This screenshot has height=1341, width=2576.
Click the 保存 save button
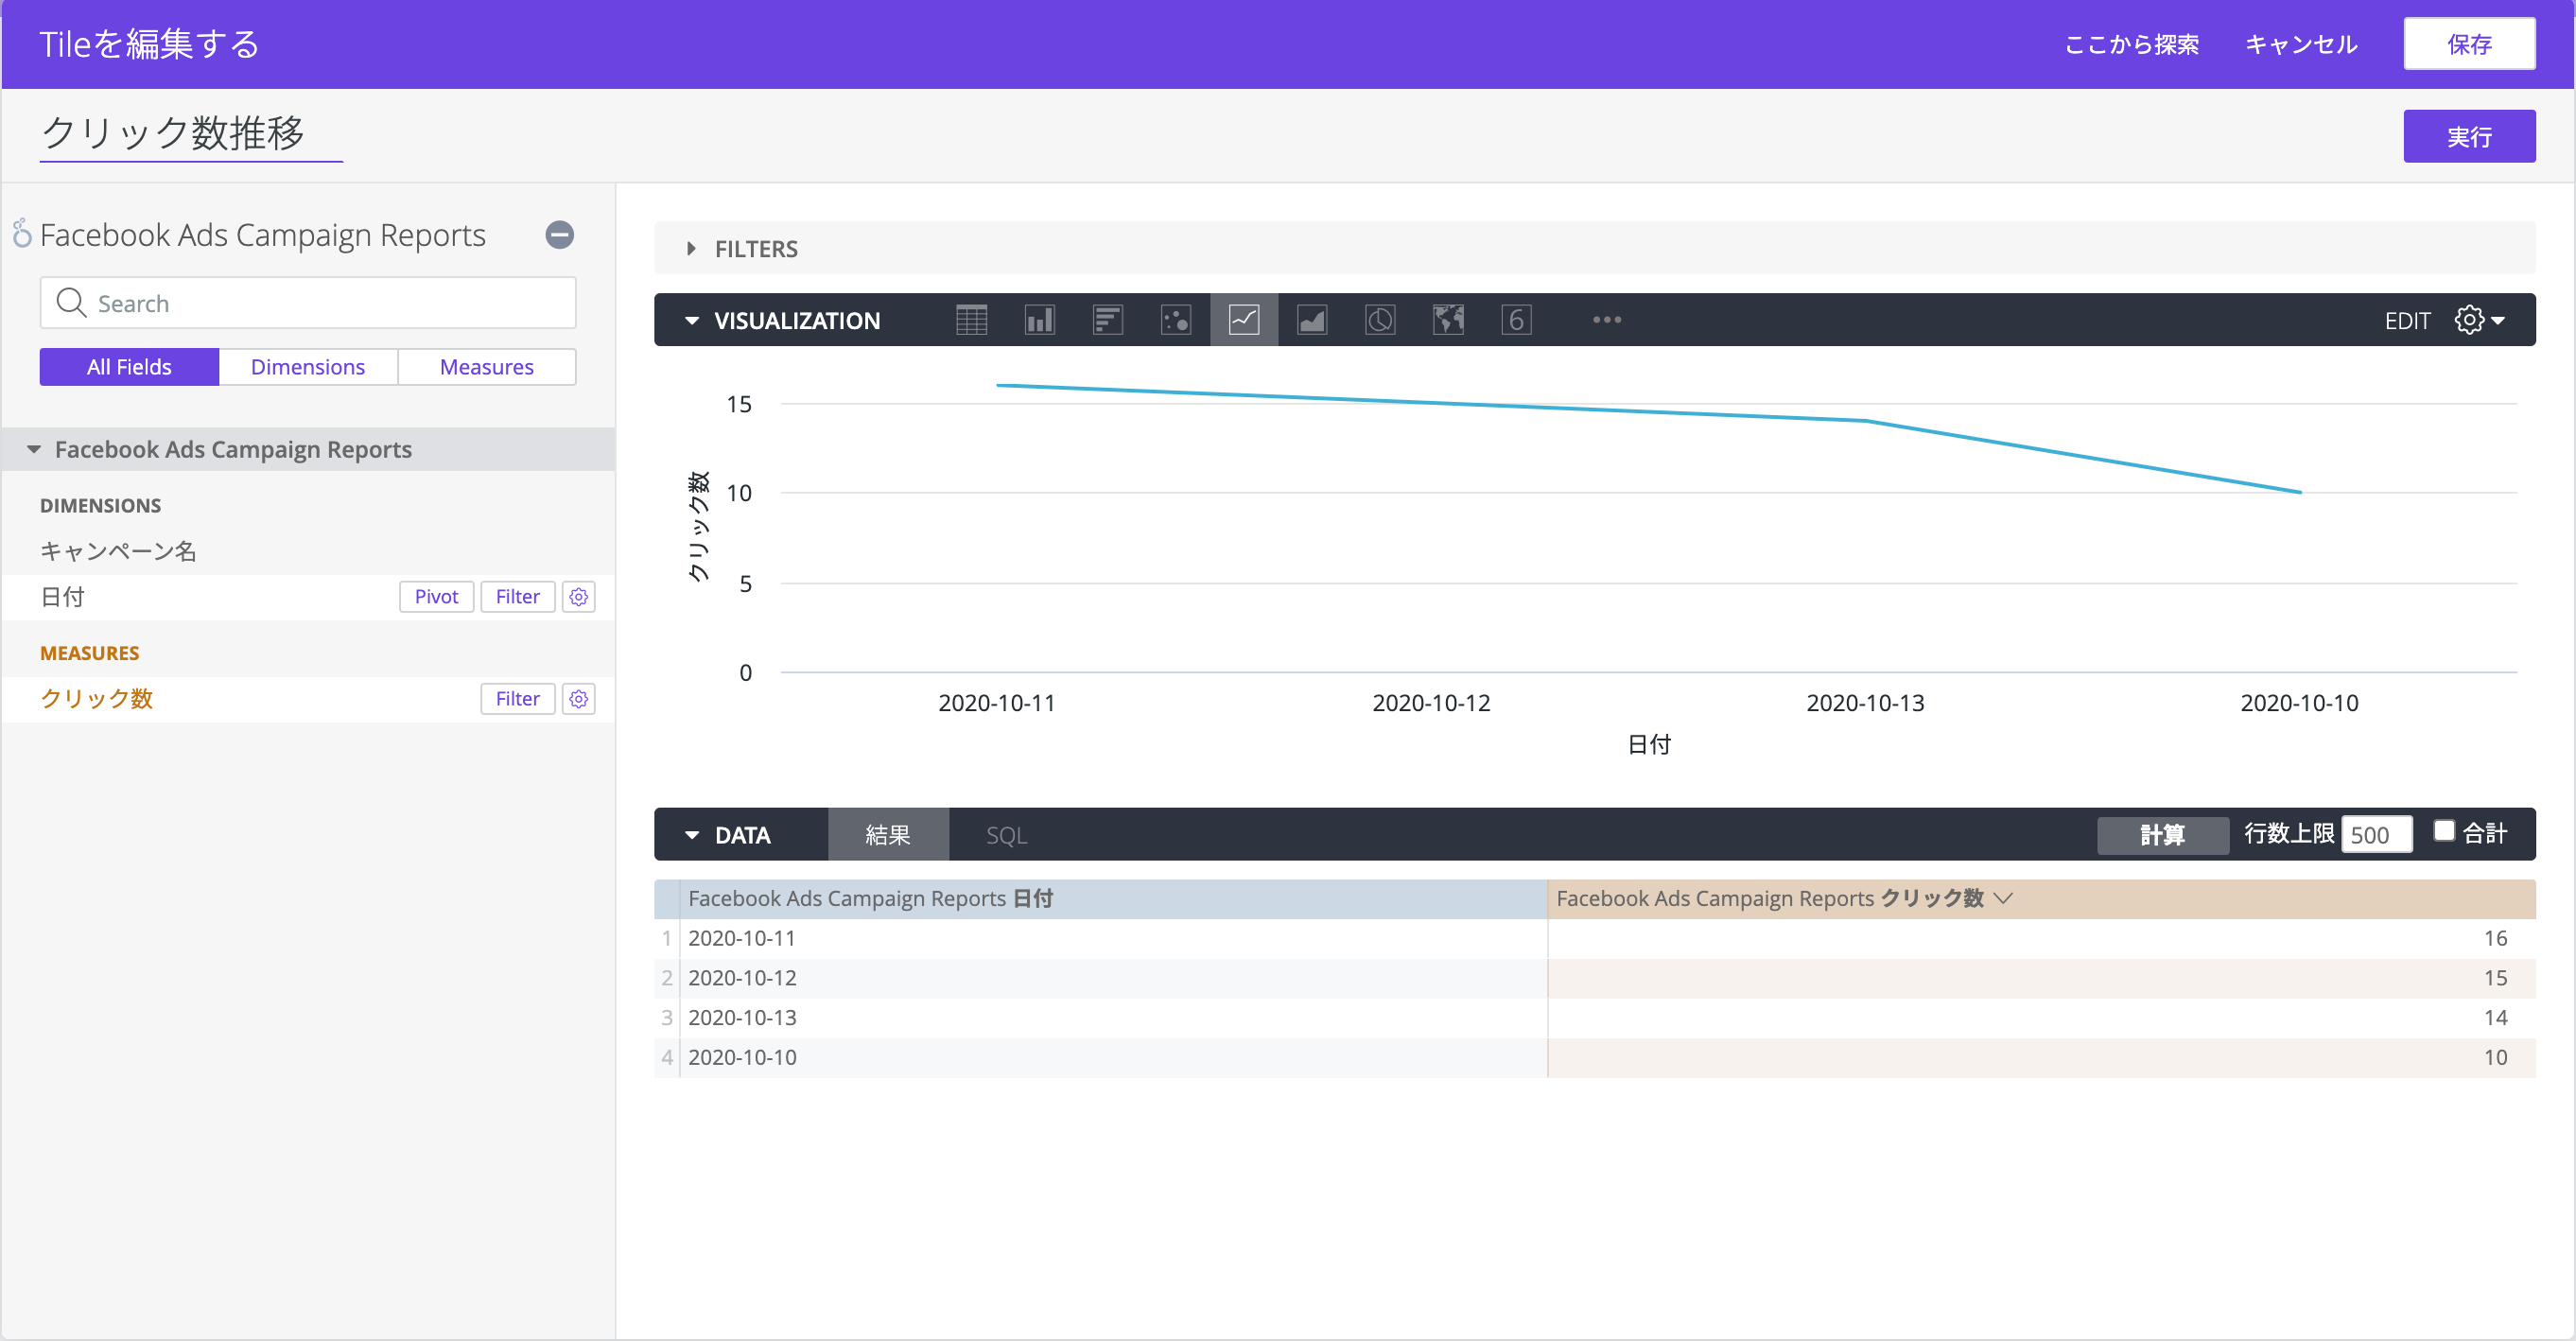(2469, 44)
